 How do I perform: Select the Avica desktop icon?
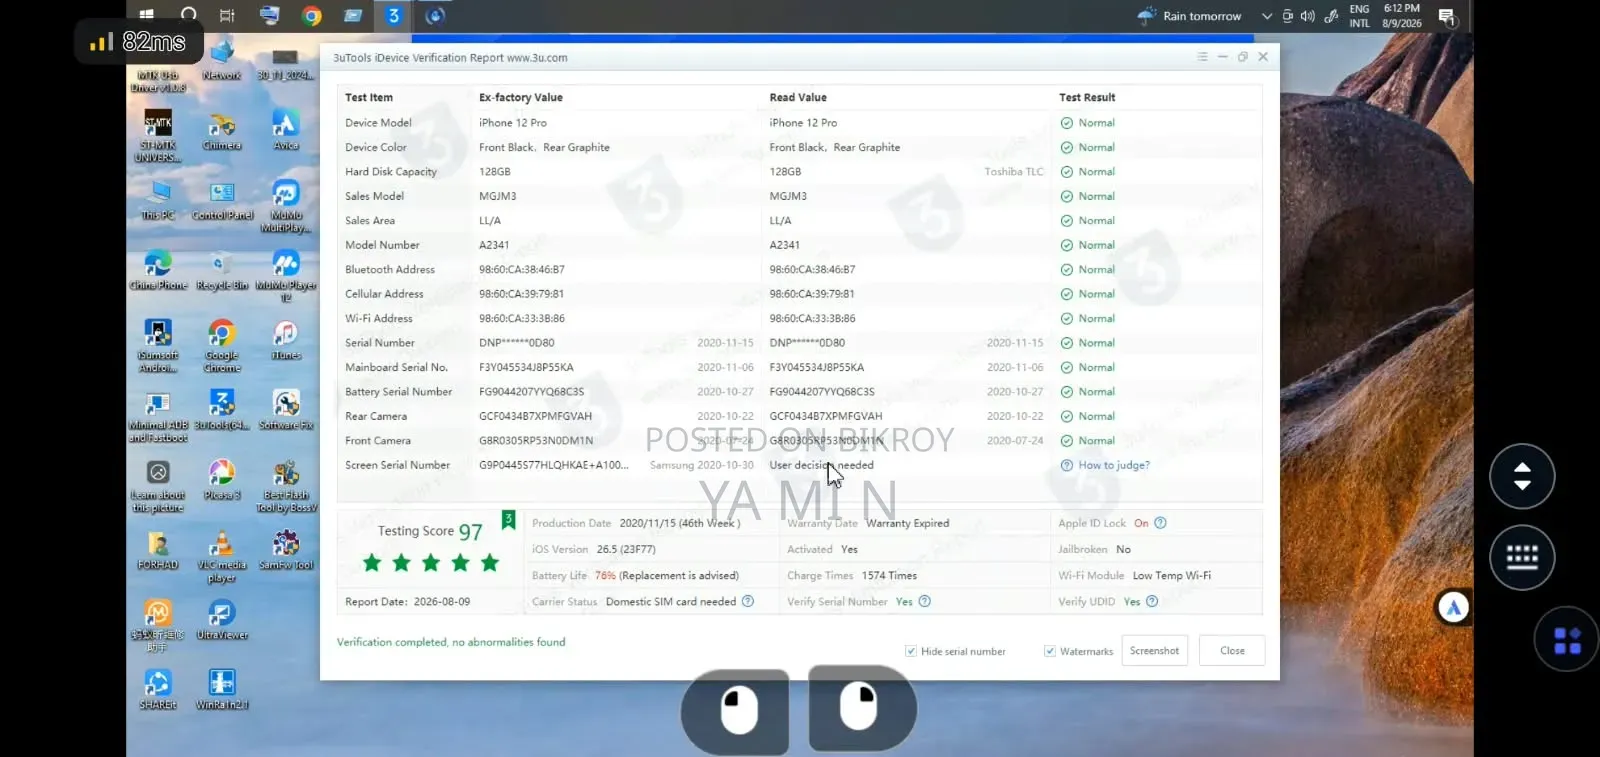(286, 131)
